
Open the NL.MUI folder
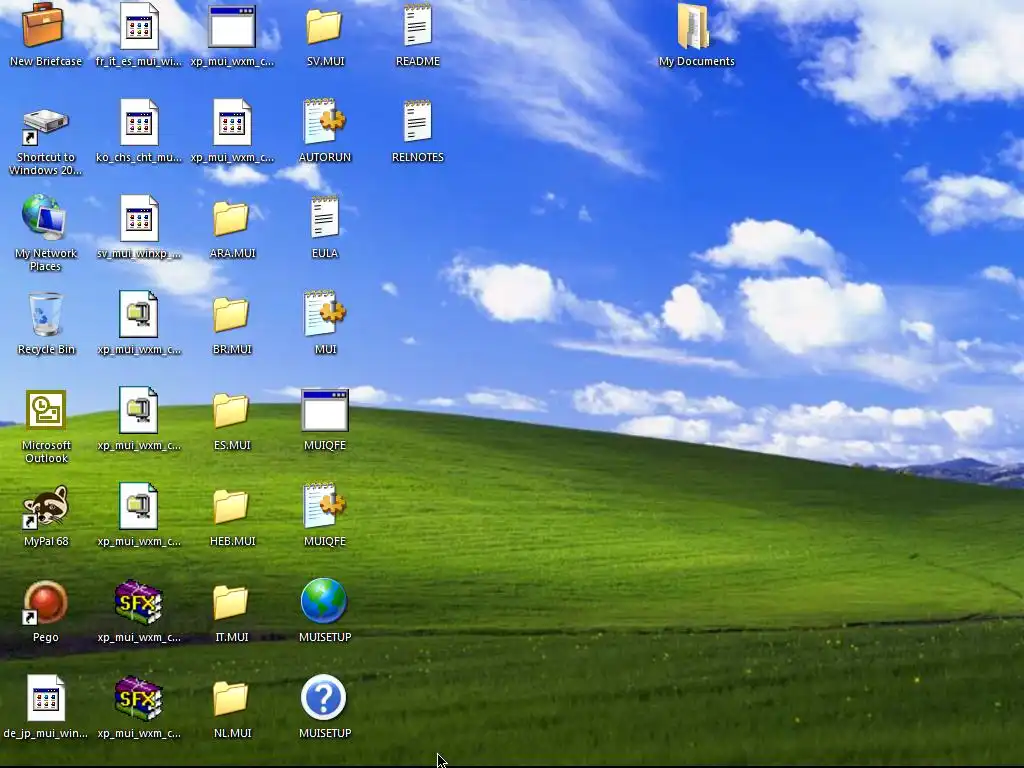tap(231, 698)
